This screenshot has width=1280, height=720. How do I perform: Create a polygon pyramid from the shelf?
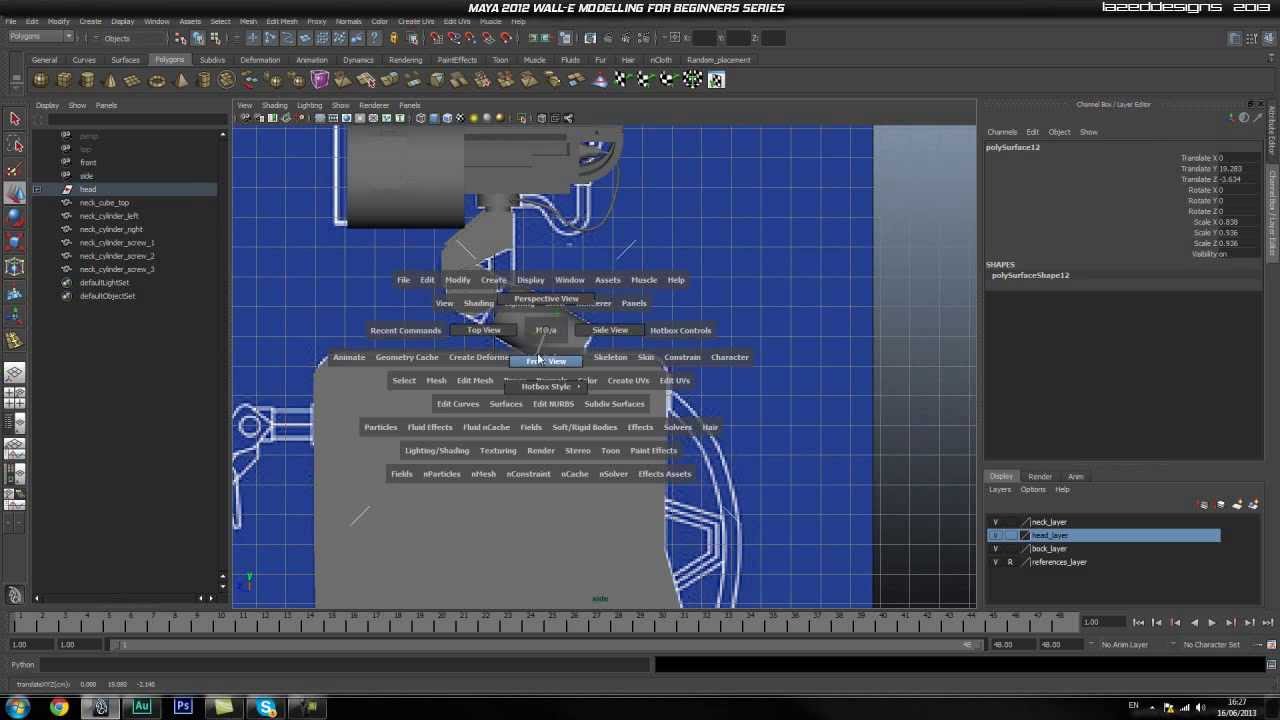coord(181,80)
